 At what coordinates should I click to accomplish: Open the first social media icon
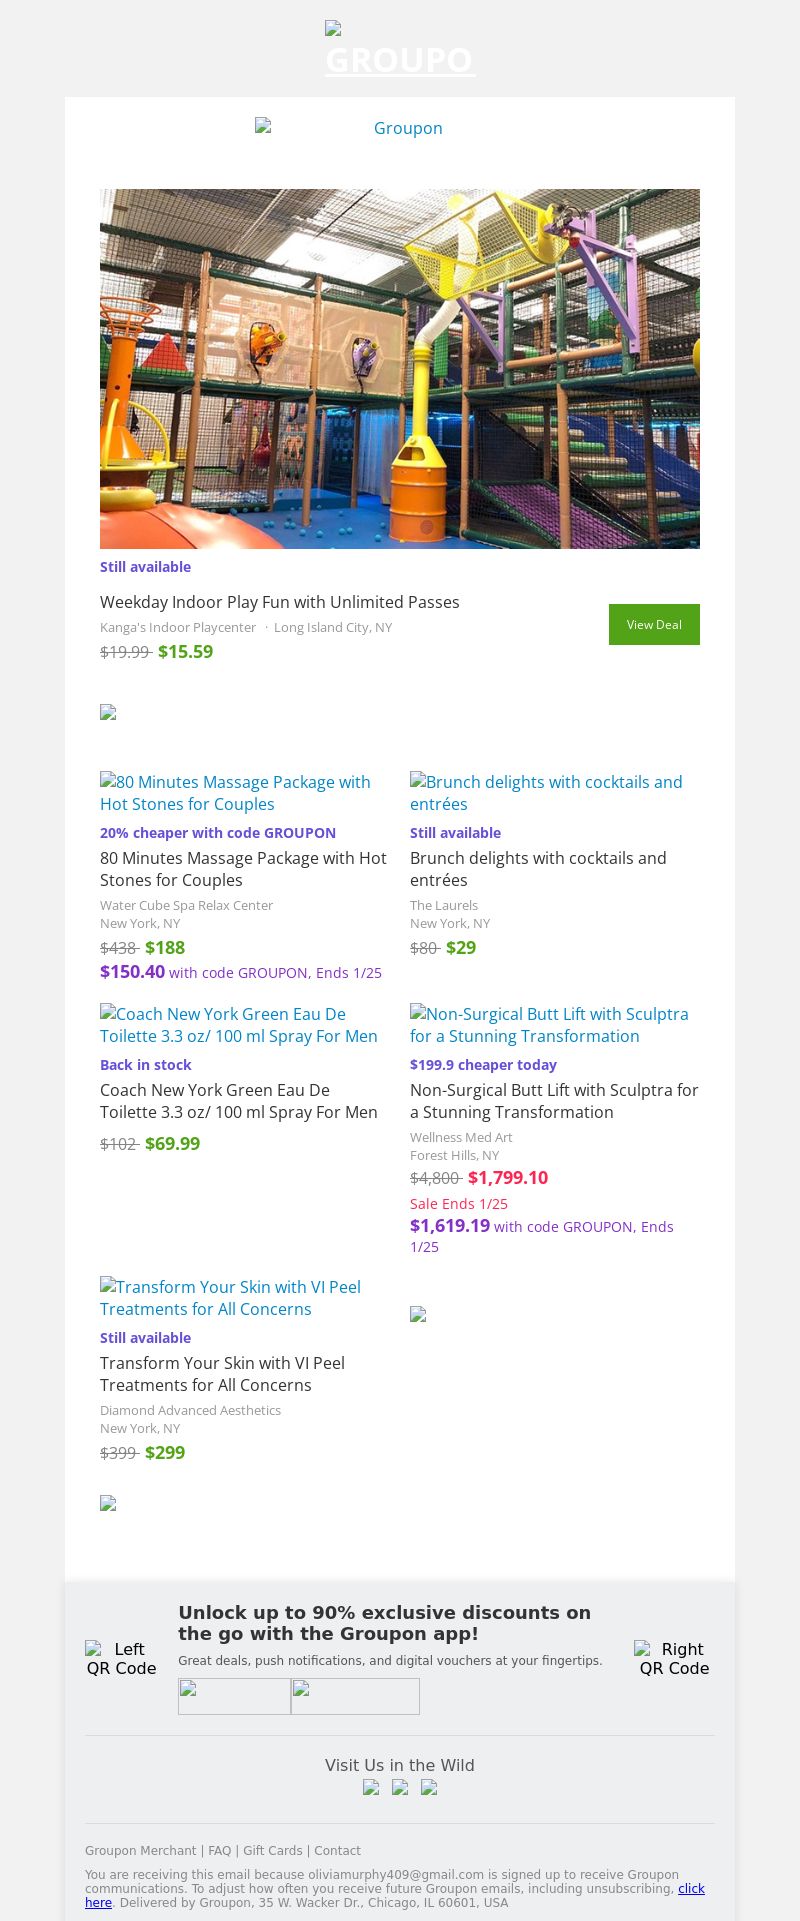[x=371, y=1787]
